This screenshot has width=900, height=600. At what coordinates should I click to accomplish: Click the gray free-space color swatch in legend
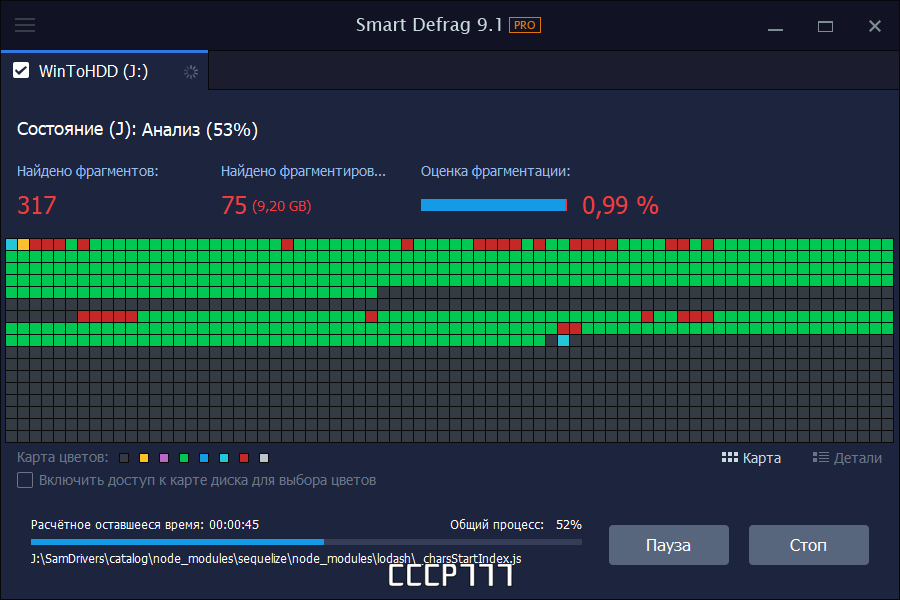point(124,457)
